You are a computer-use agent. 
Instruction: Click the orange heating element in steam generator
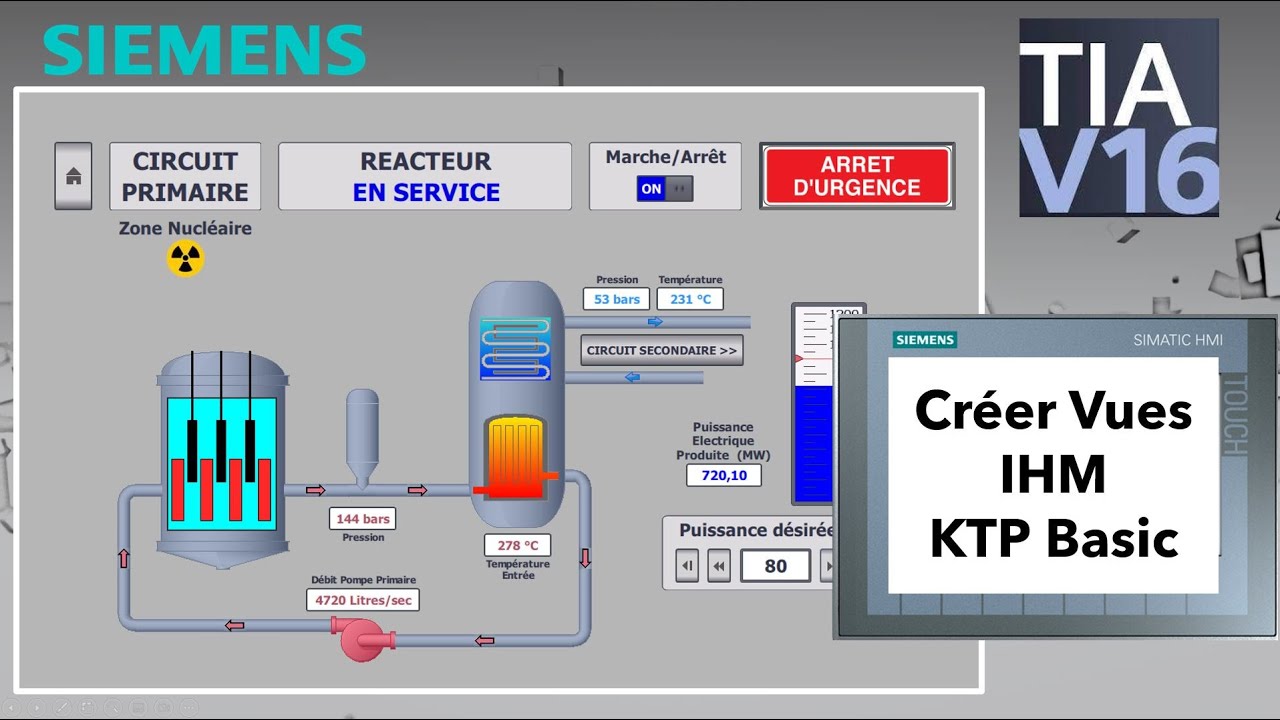tap(516, 458)
